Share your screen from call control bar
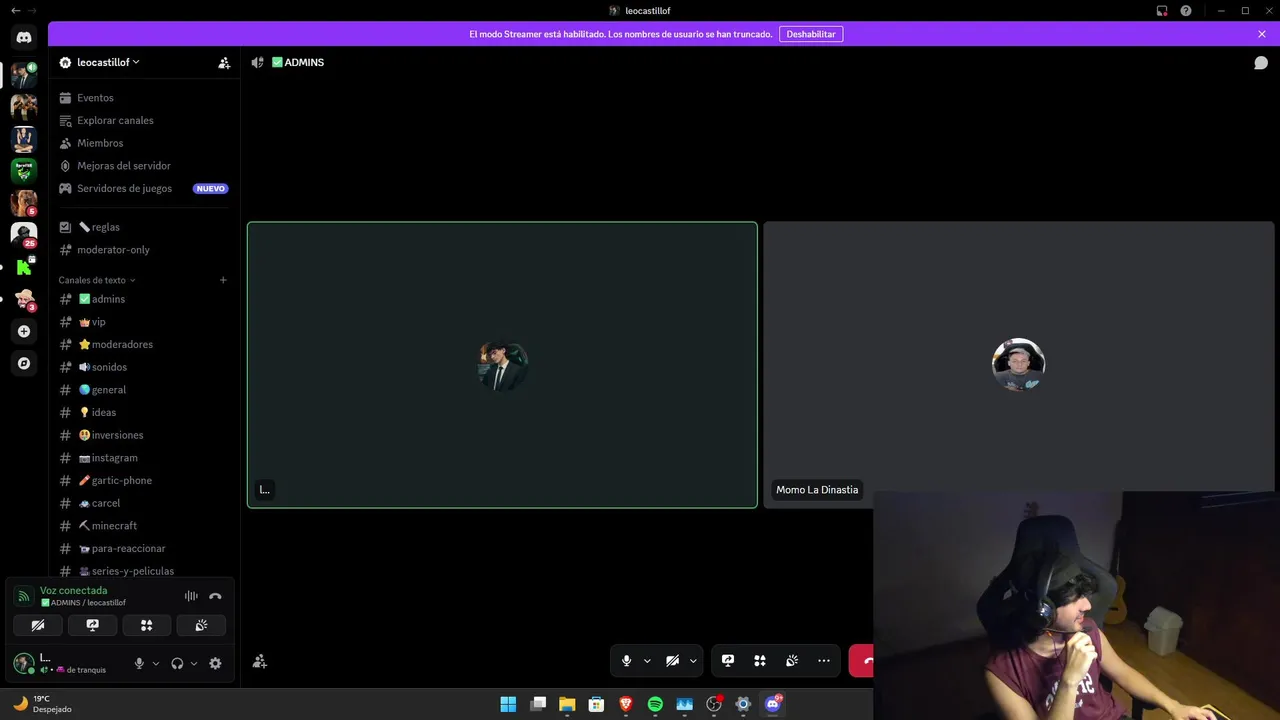 [x=728, y=661]
